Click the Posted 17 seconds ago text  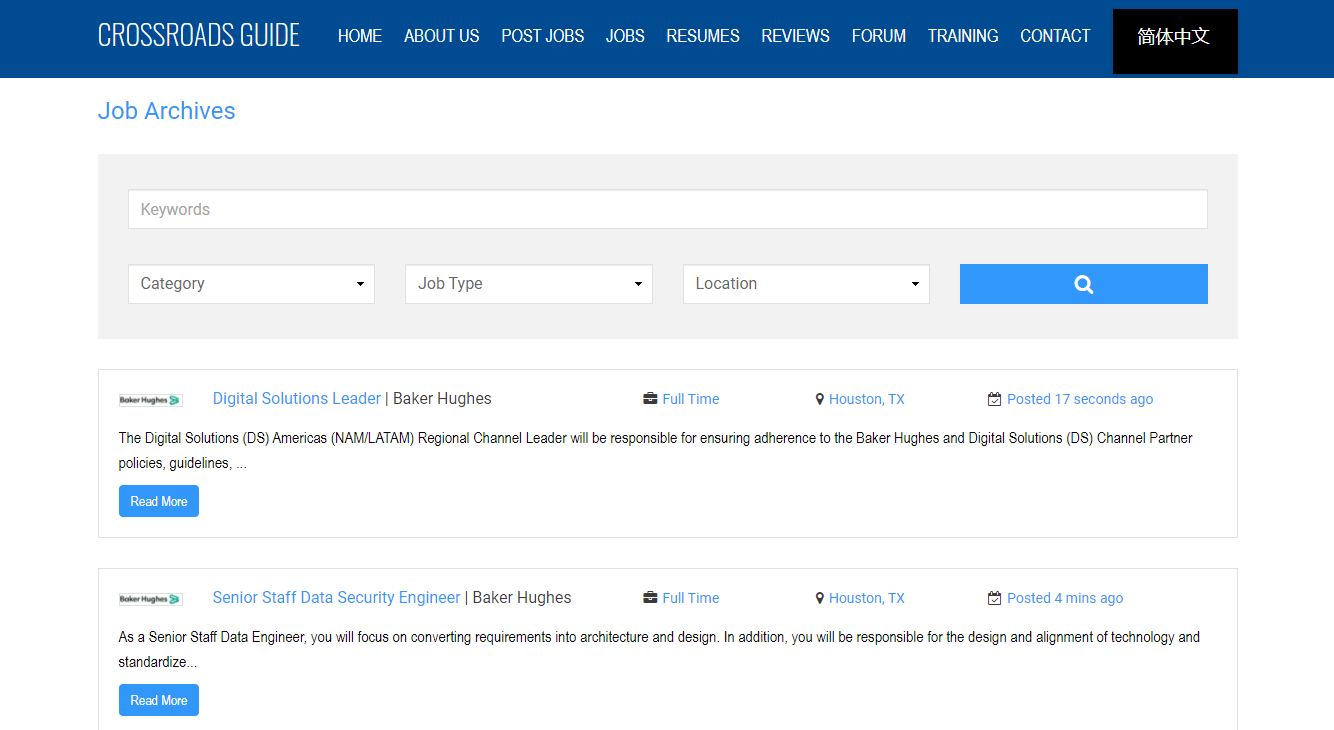coord(1080,399)
